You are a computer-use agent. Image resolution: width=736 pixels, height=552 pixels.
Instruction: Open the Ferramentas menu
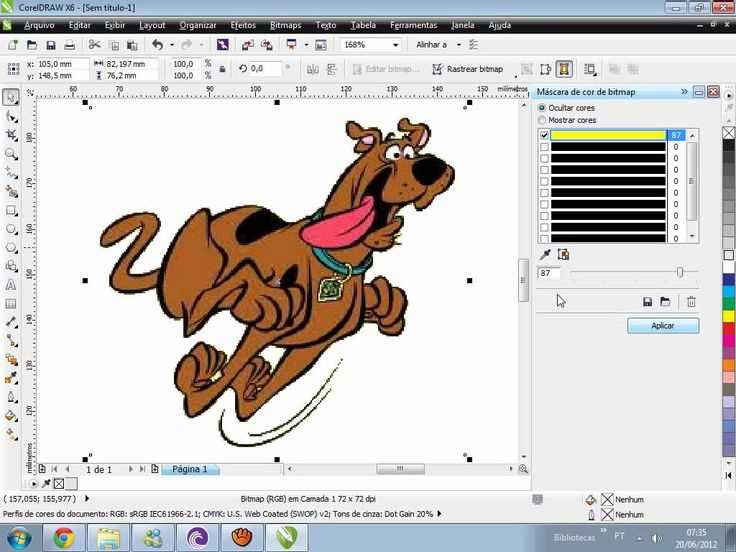(x=414, y=25)
